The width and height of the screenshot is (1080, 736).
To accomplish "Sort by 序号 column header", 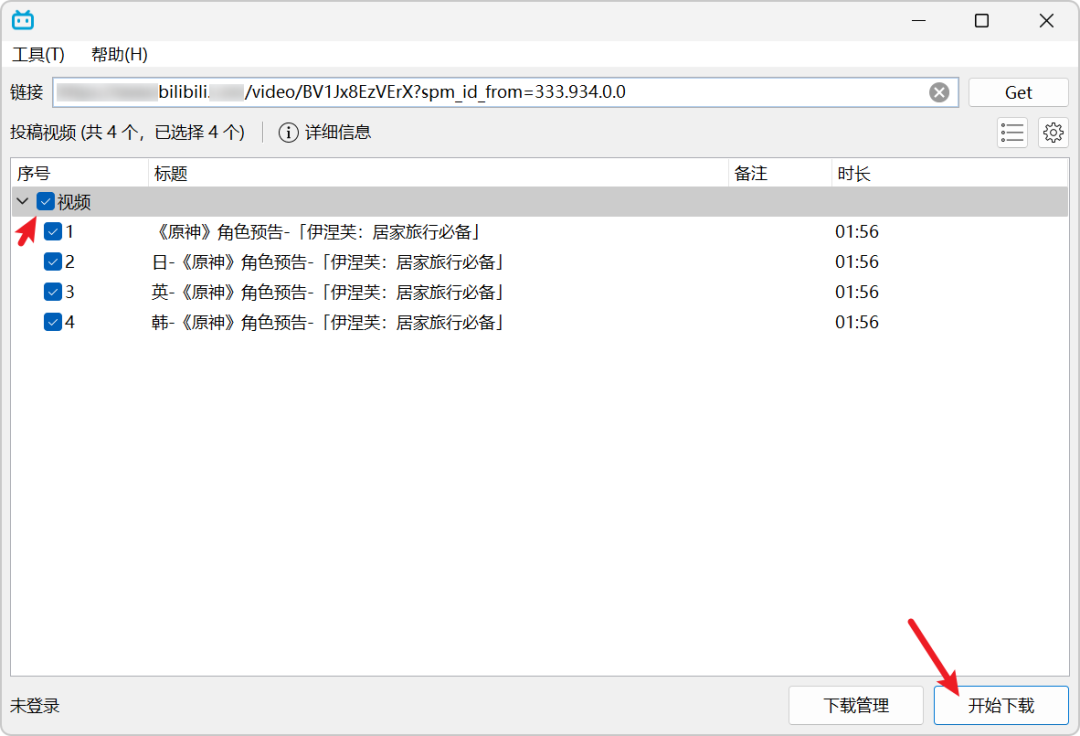I will [x=80, y=174].
